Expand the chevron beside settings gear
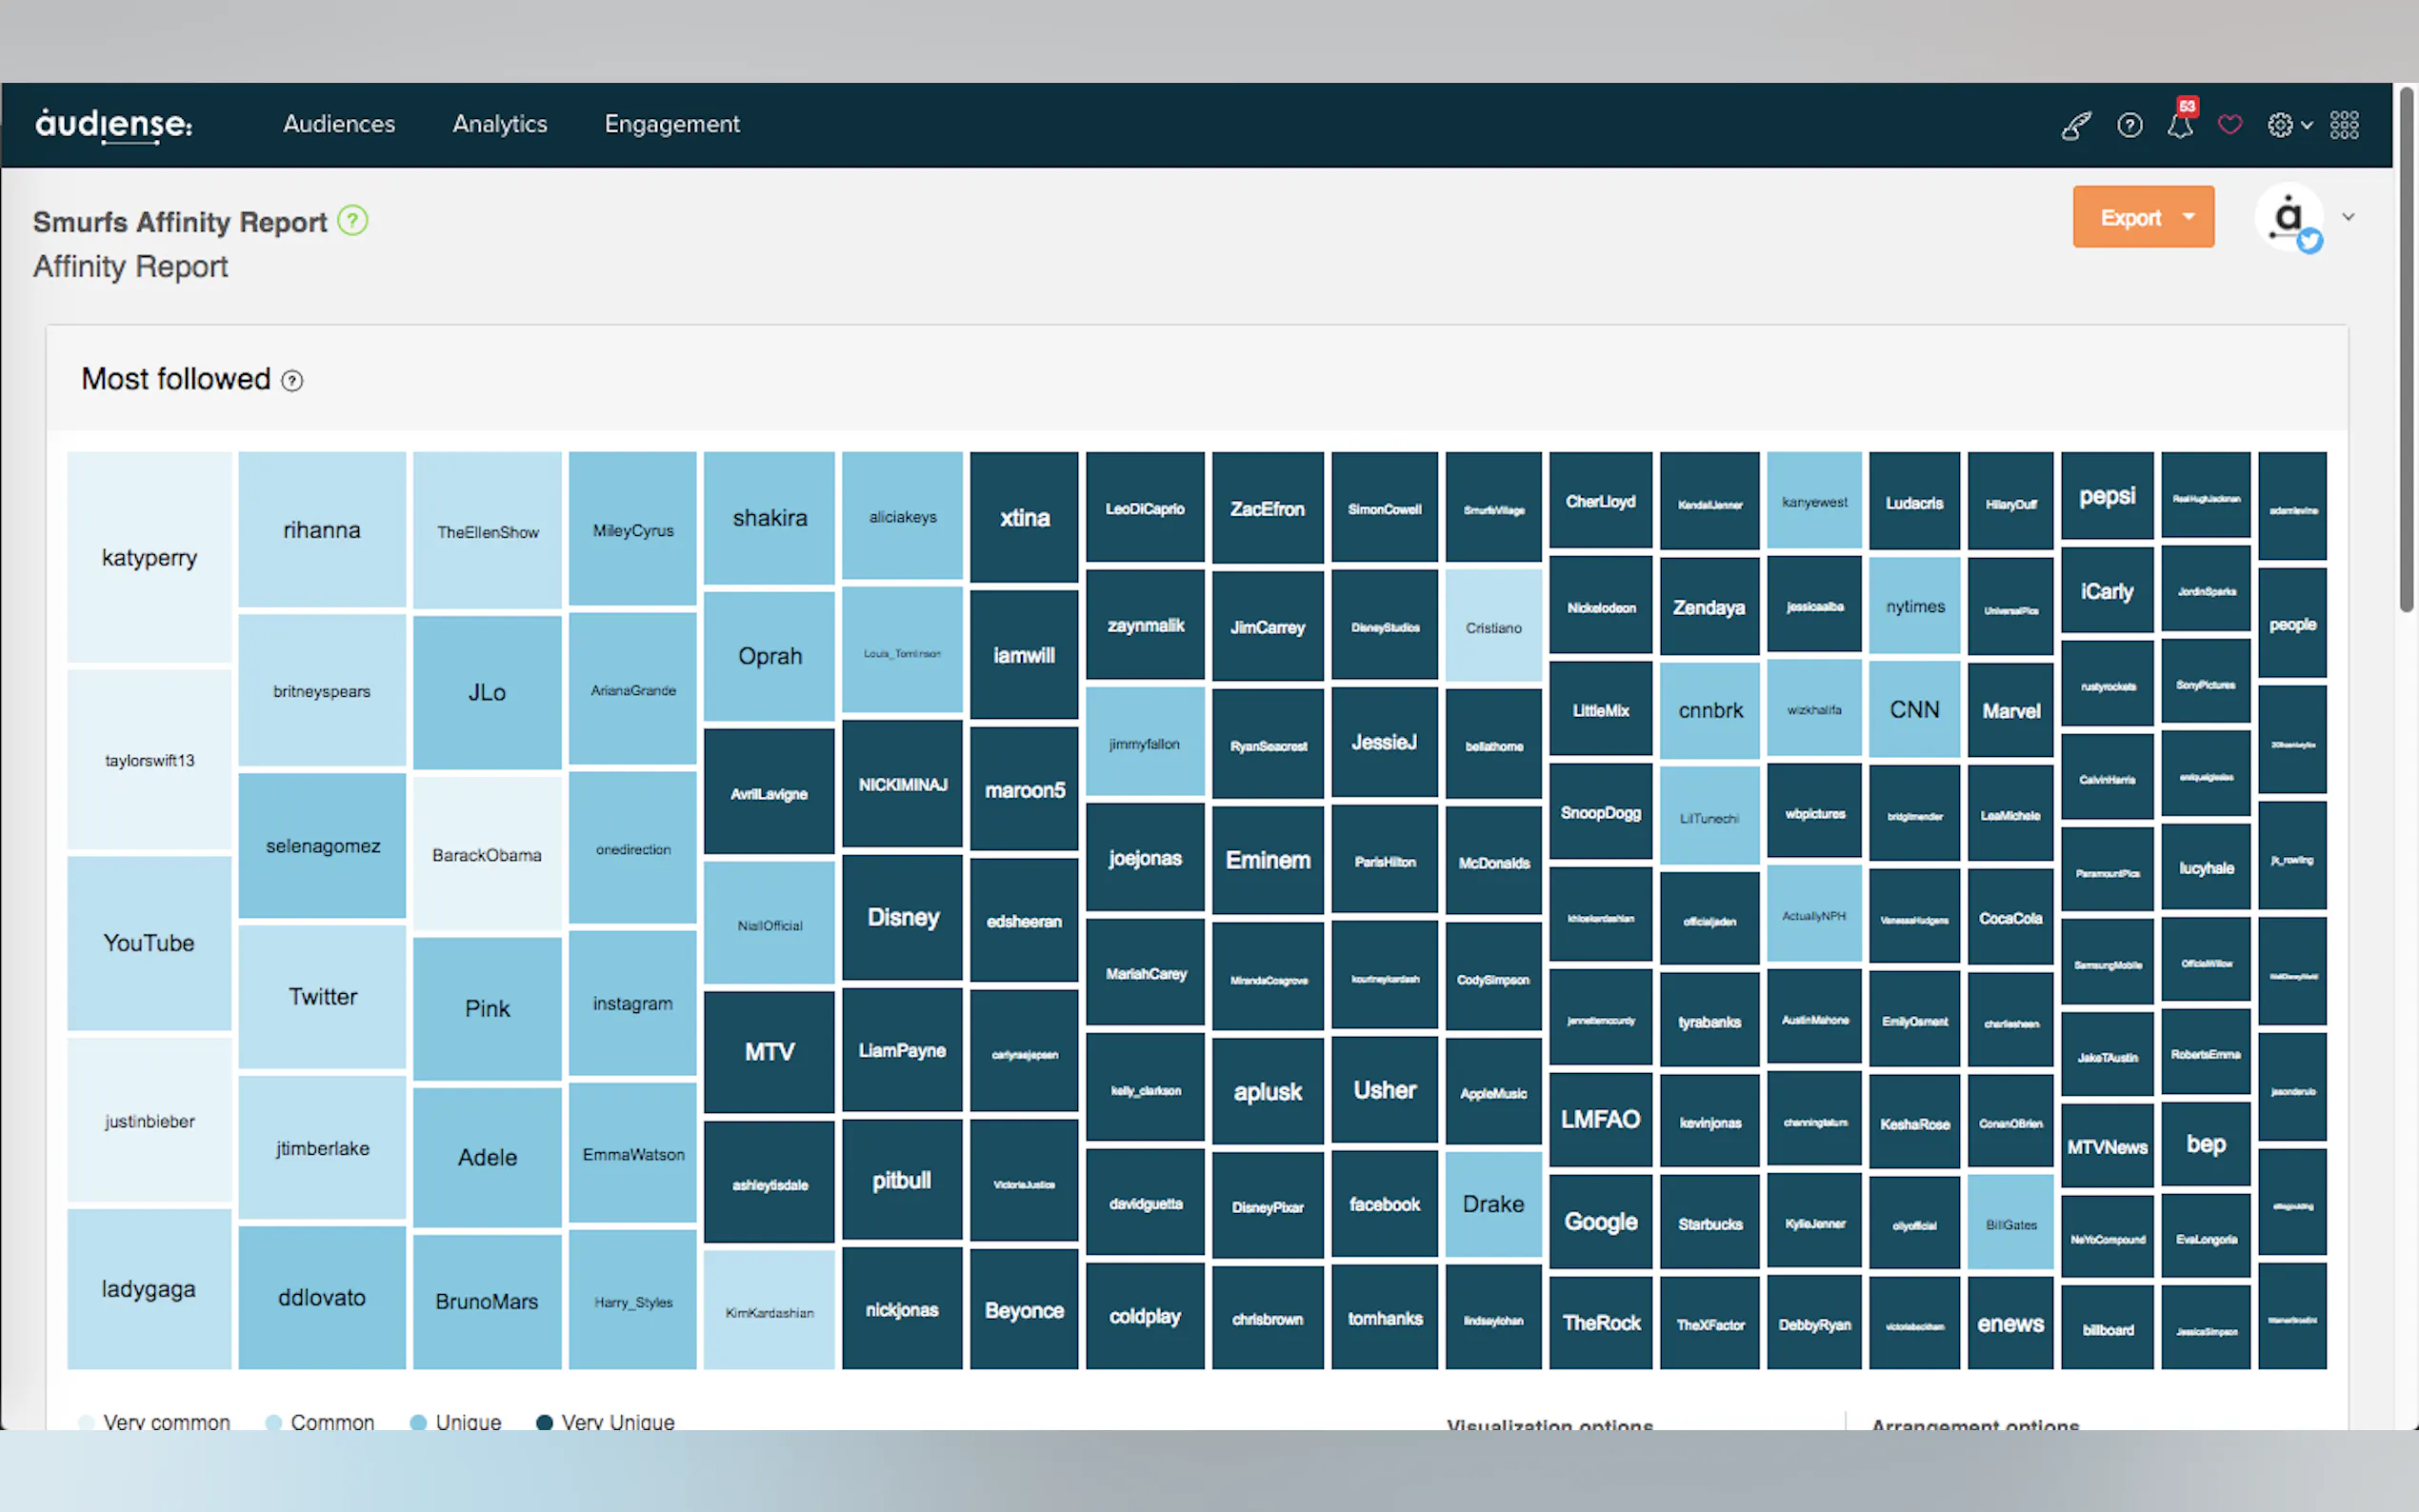The image size is (2419, 1512). 2307,126
